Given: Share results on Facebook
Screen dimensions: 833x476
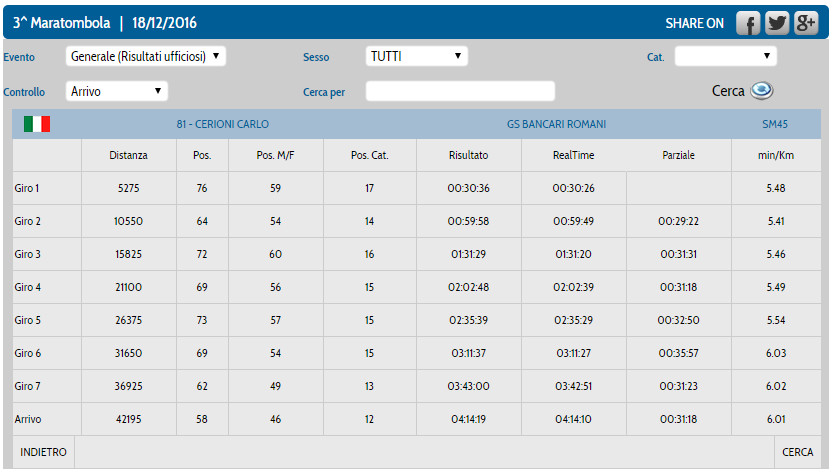Looking at the screenshot, I should point(749,24).
